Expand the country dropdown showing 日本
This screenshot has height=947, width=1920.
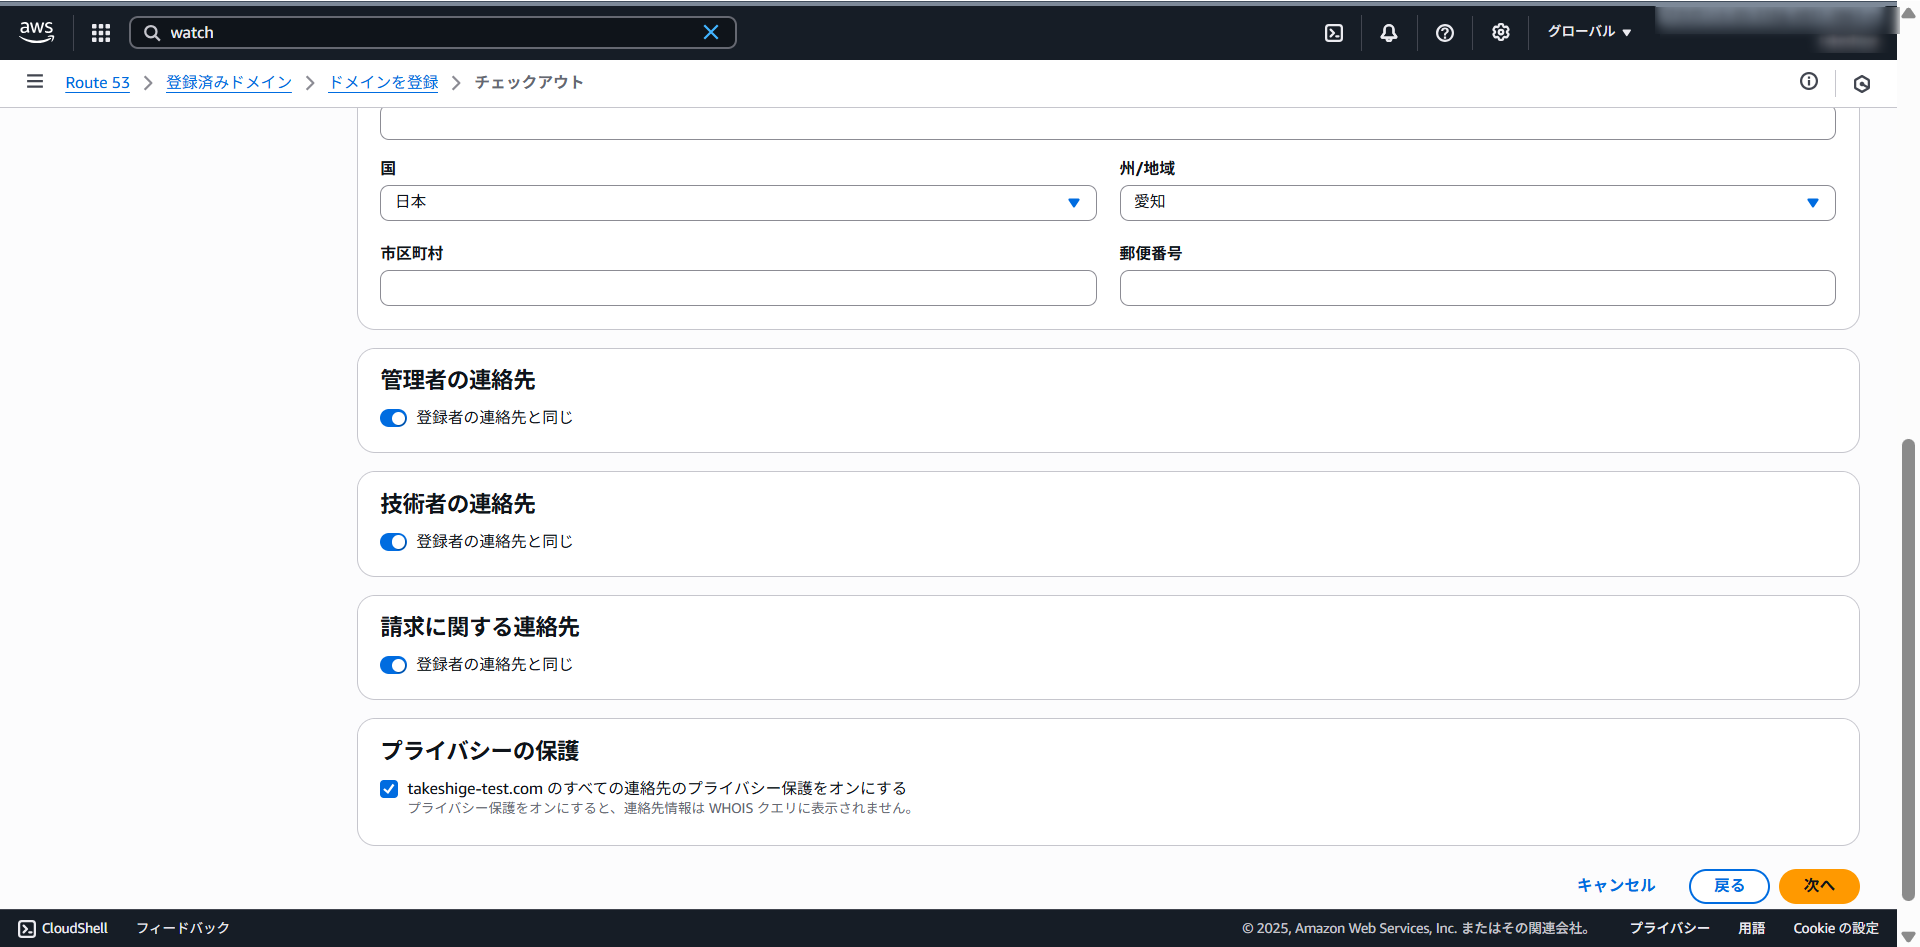737,203
